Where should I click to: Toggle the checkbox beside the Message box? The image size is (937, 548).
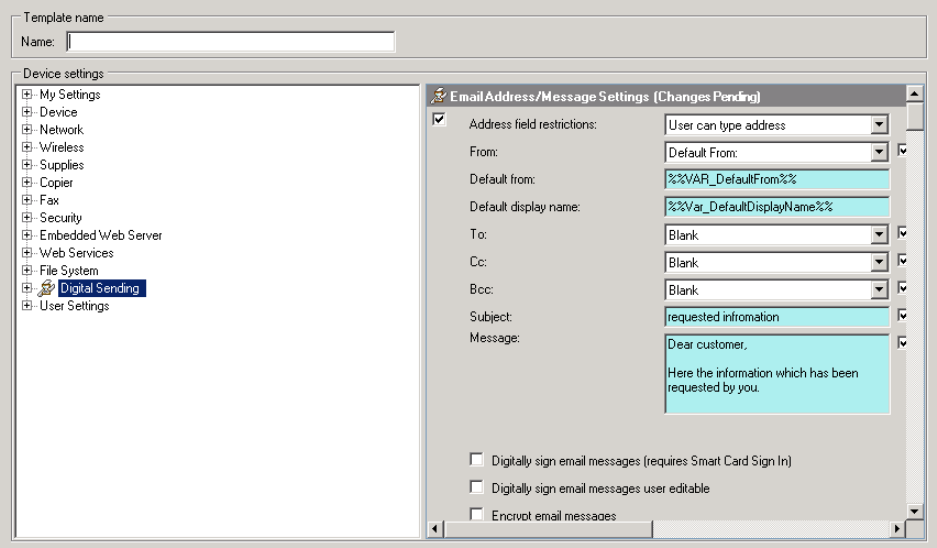pos(902,342)
